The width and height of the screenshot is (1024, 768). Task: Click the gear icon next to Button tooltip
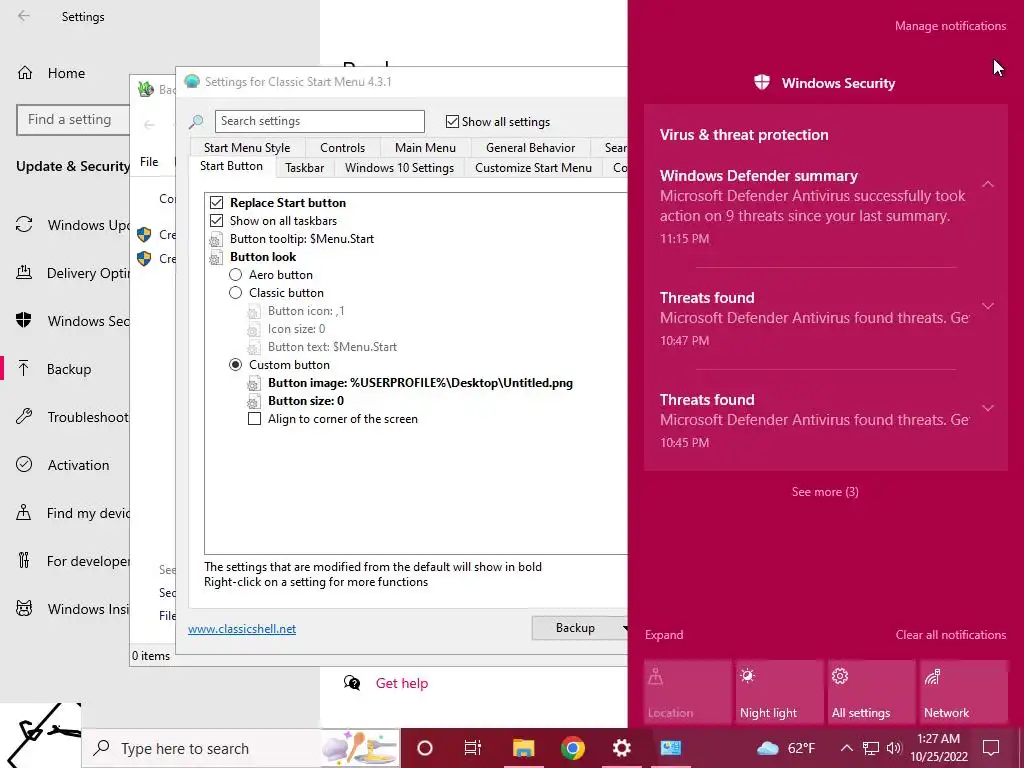point(216,240)
